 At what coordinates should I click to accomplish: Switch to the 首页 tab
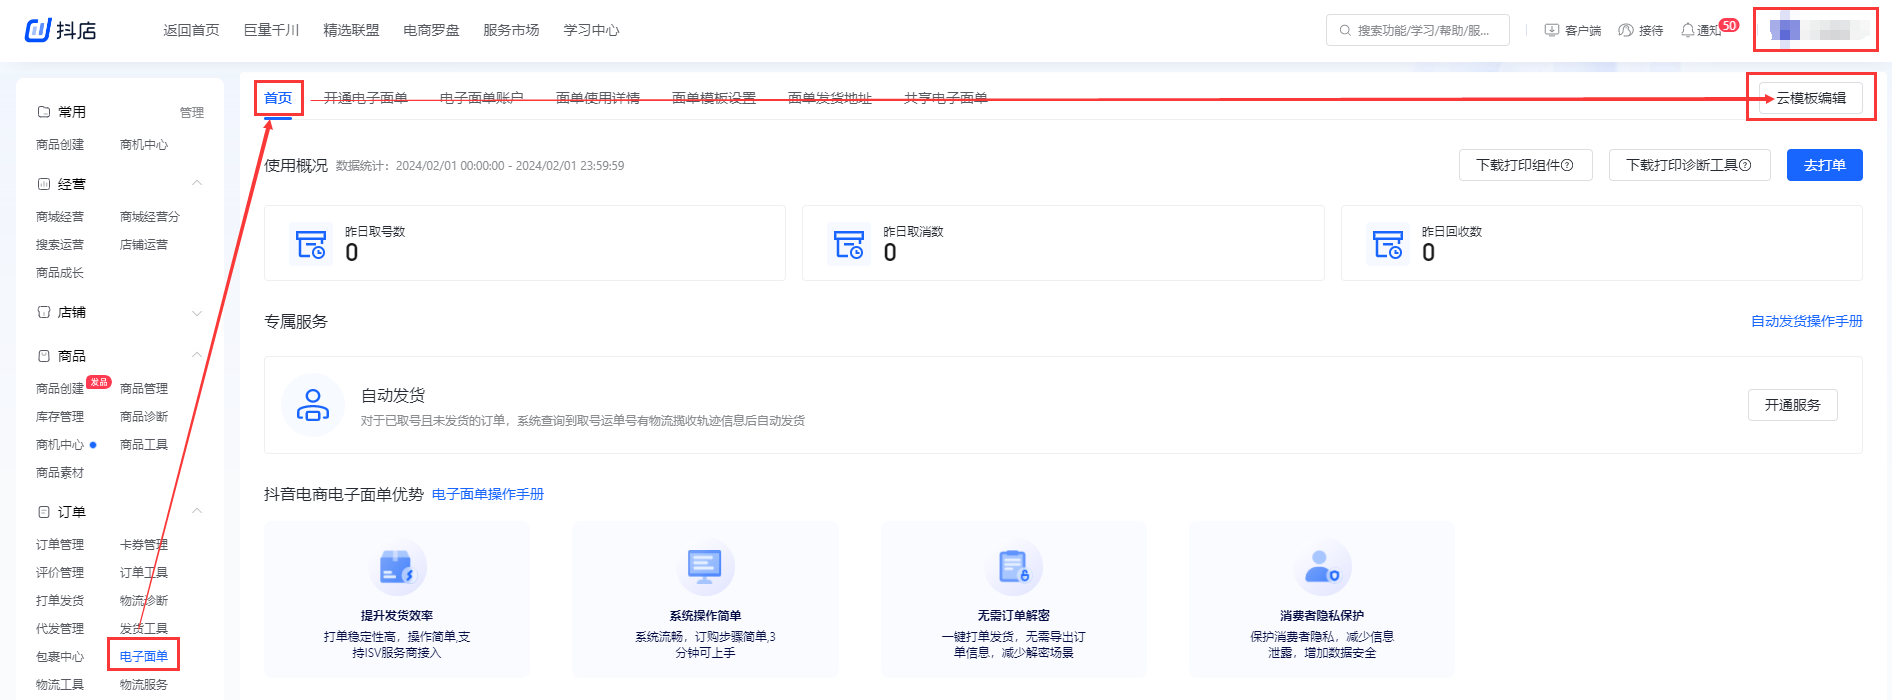[278, 98]
